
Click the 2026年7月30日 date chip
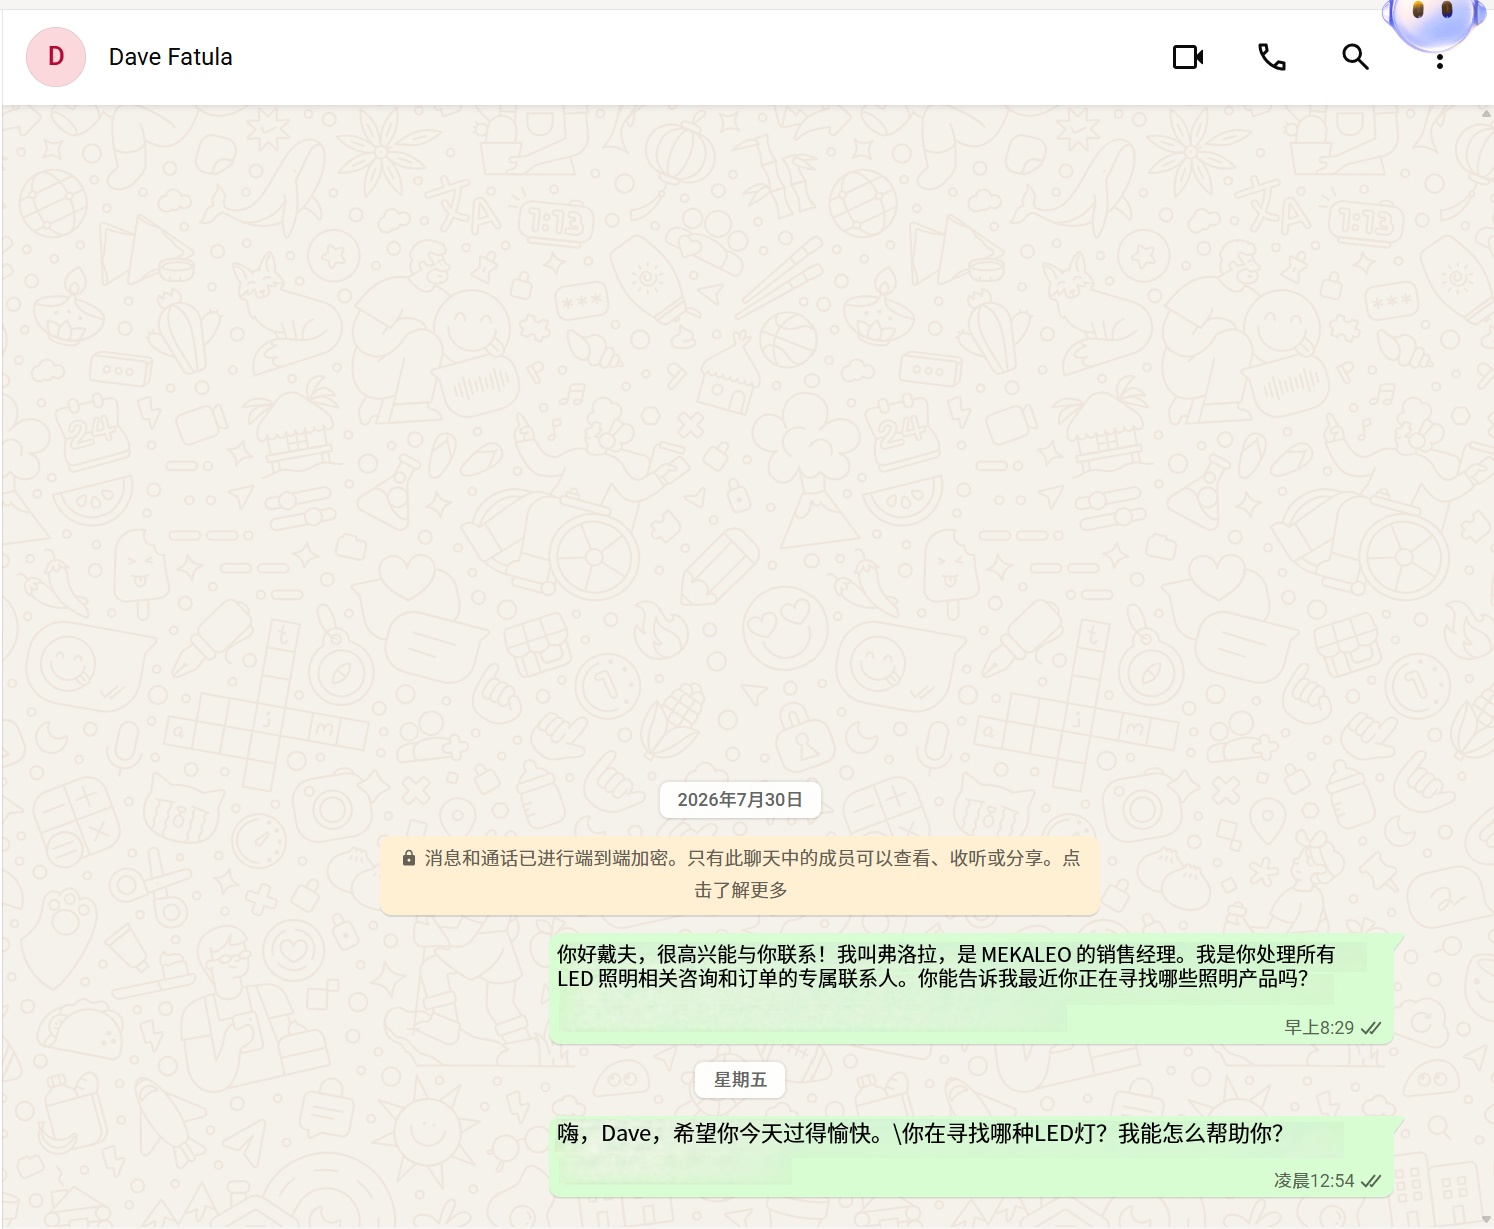coord(740,800)
